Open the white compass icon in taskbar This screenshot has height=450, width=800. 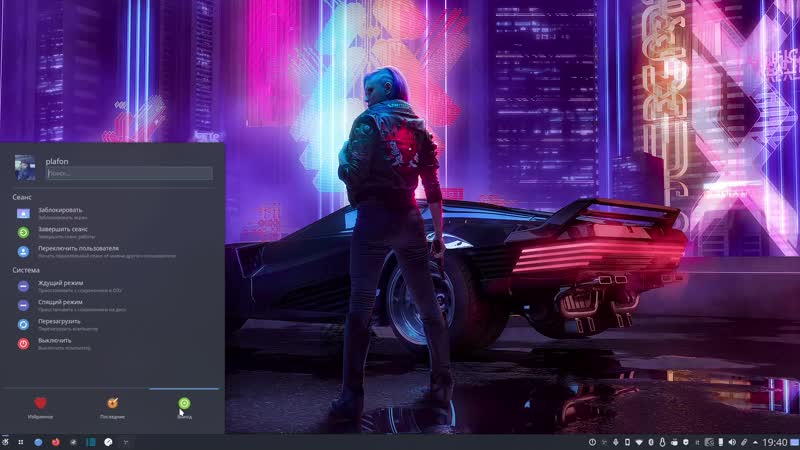pos(108,442)
